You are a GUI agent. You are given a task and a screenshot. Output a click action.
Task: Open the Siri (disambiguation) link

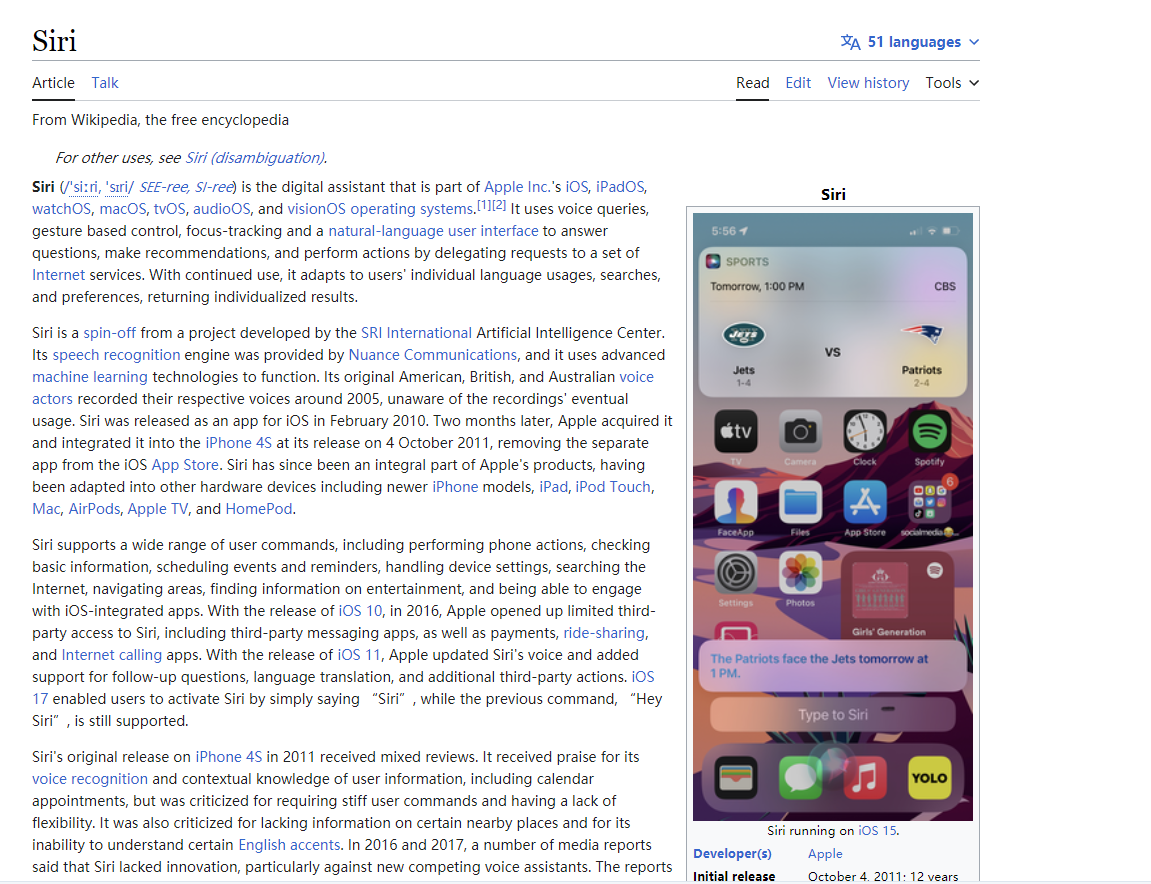255,158
